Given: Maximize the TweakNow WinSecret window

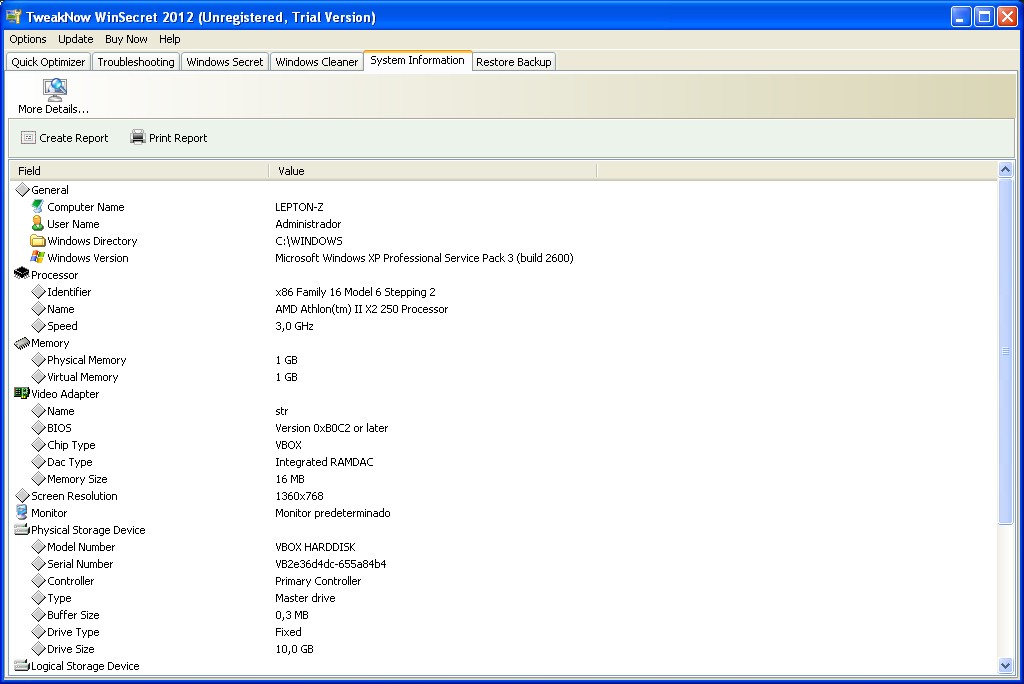Looking at the screenshot, I should coord(984,17).
